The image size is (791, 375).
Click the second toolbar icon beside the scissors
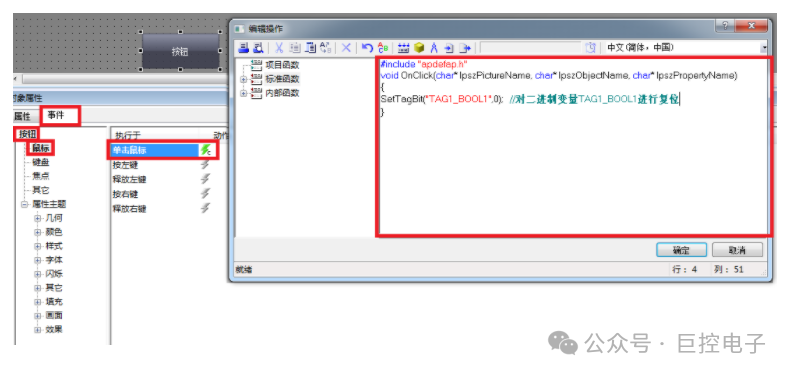pyautogui.click(x=259, y=48)
